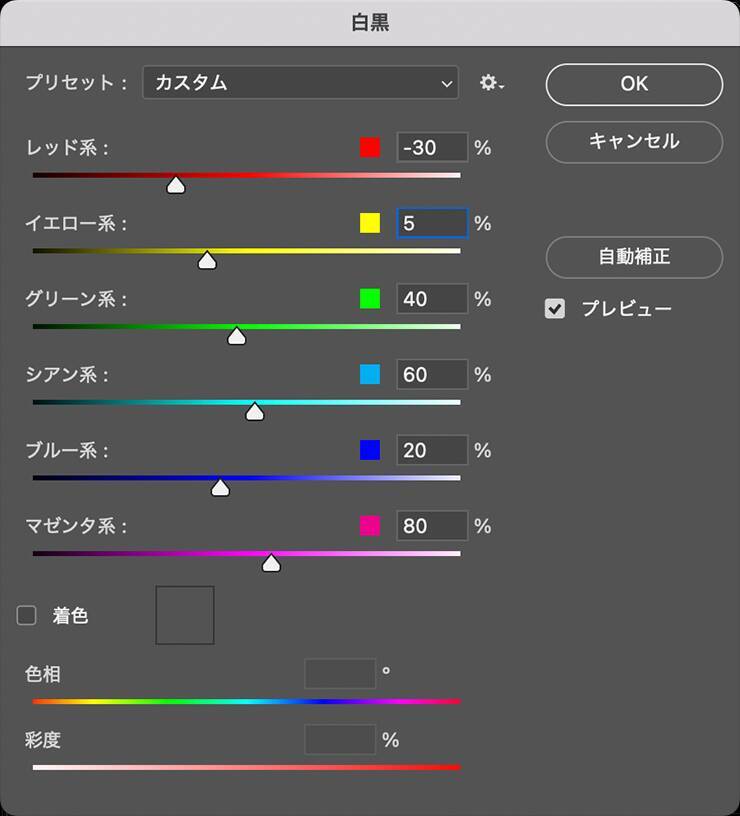Click the blue swatch next to ブルー系
740x816 pixels.
click(370, 450)
